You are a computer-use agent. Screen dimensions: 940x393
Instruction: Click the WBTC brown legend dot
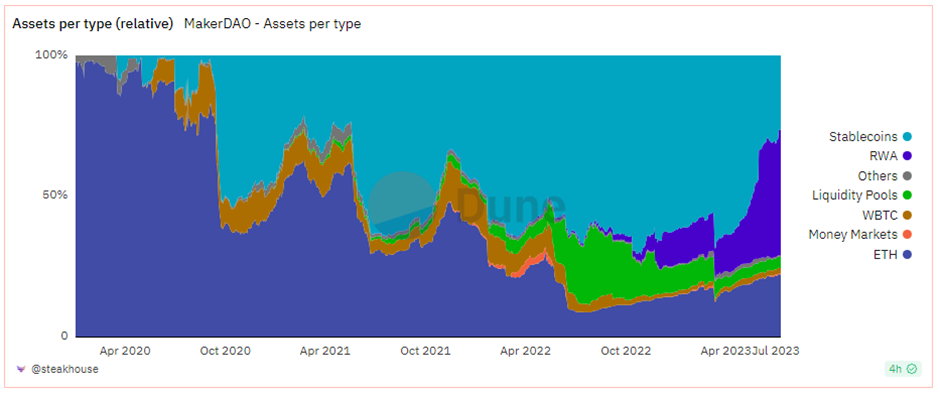point(908,215)
